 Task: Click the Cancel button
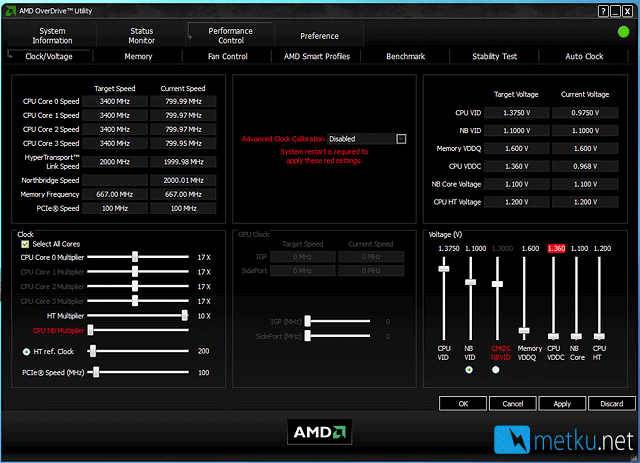pyautogui.click(x=513, y=403)
